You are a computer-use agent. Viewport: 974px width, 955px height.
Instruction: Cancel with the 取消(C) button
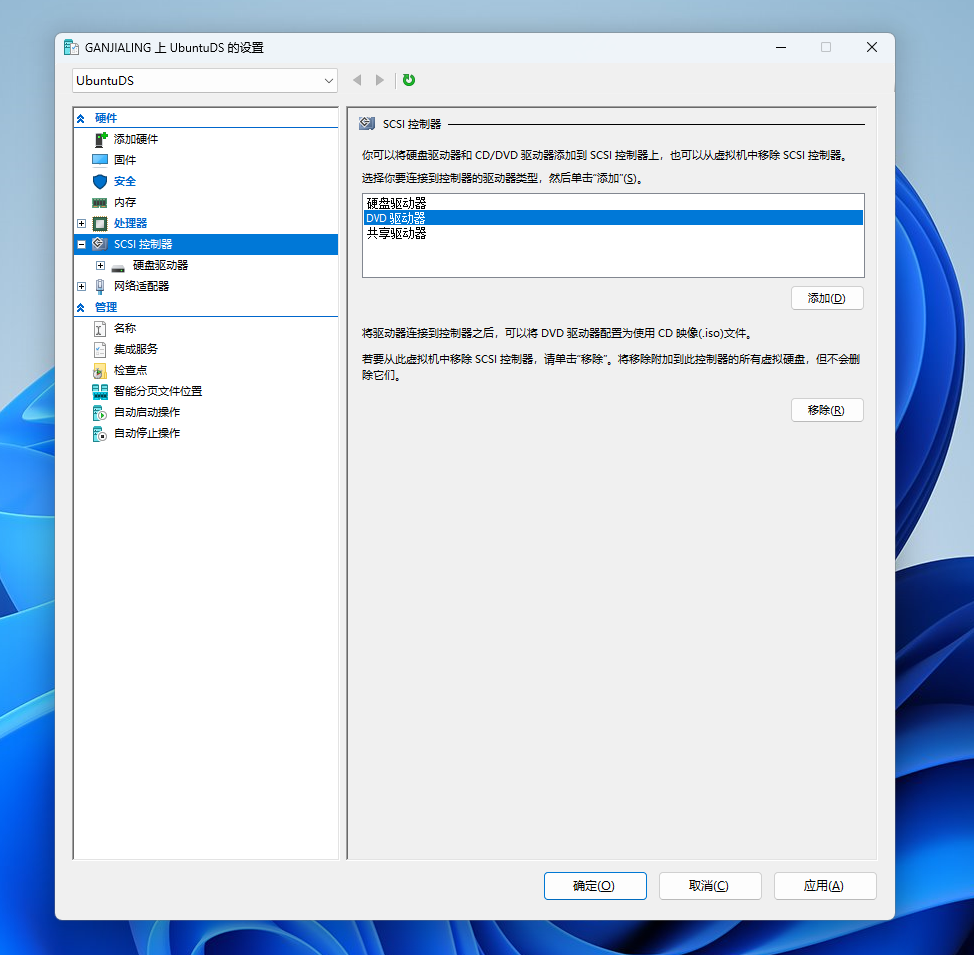coord(709,886)
